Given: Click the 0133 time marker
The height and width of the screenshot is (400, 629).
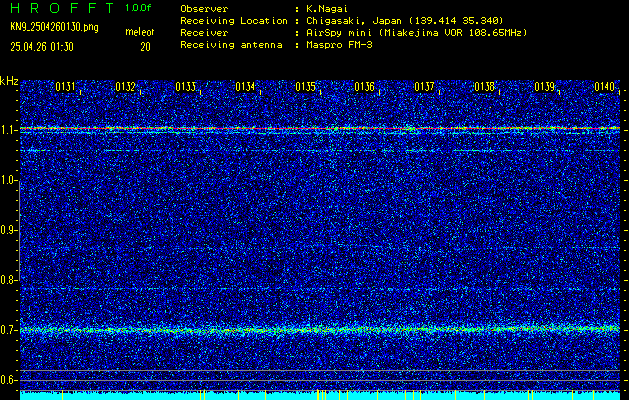Looking at the screenshot, I should pyautogui.click(x=185, y=87).
